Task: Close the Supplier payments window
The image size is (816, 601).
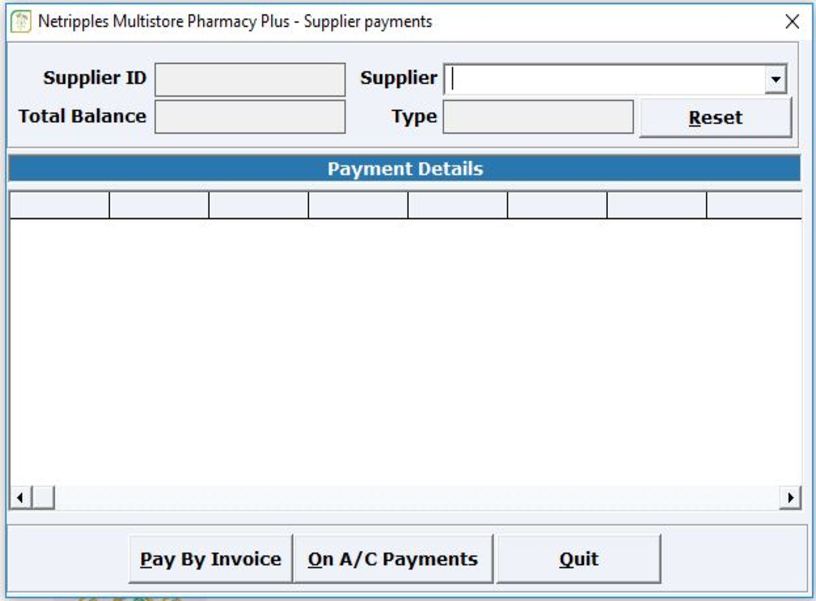Action: pos(792,22)
